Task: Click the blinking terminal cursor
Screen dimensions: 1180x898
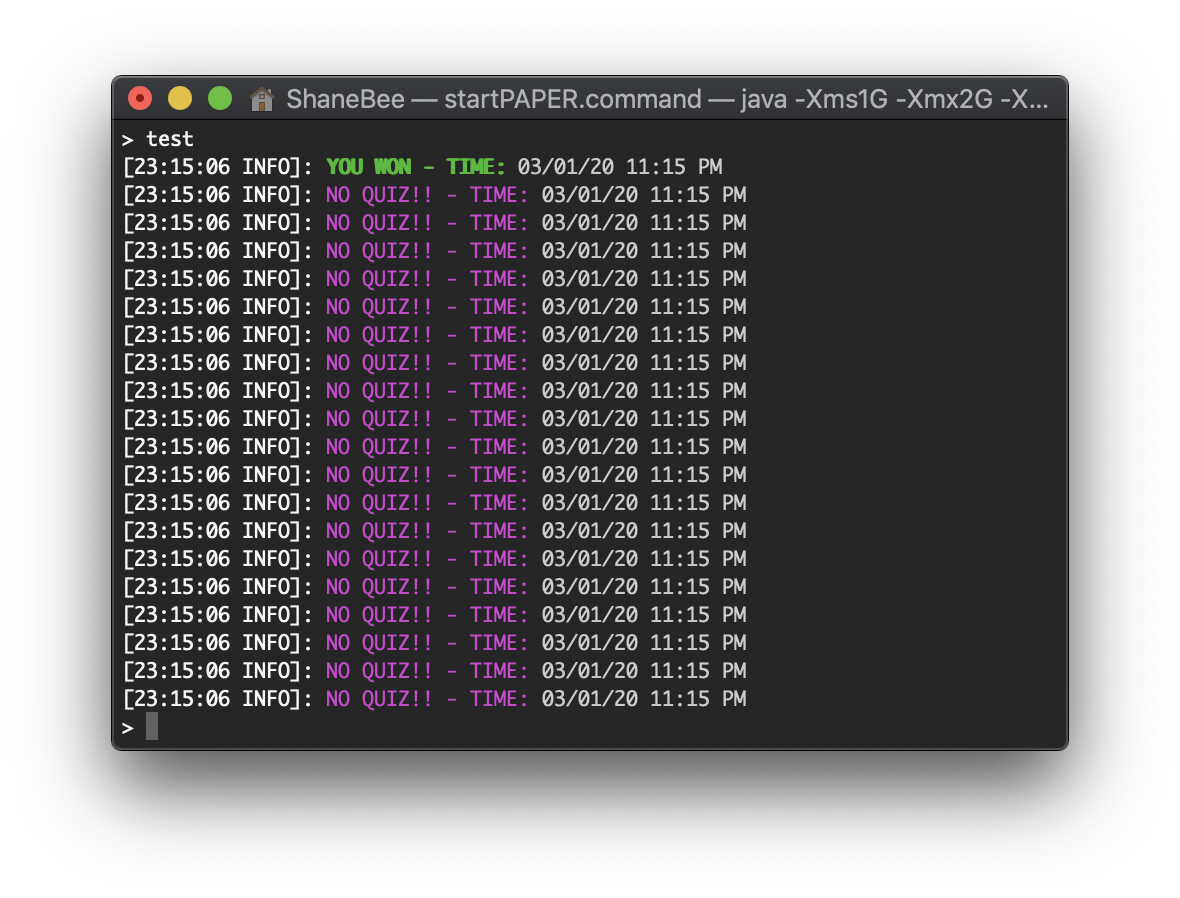Action: pyautogui.click(x=151, y=726)
